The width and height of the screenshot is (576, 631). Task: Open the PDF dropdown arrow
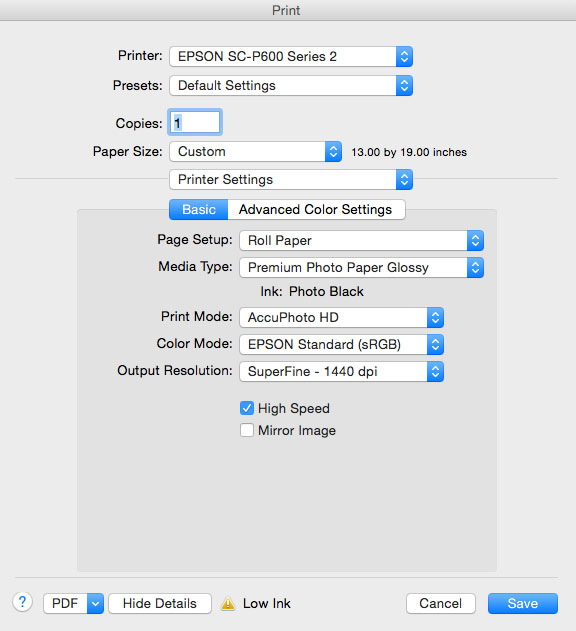[95, 603]
